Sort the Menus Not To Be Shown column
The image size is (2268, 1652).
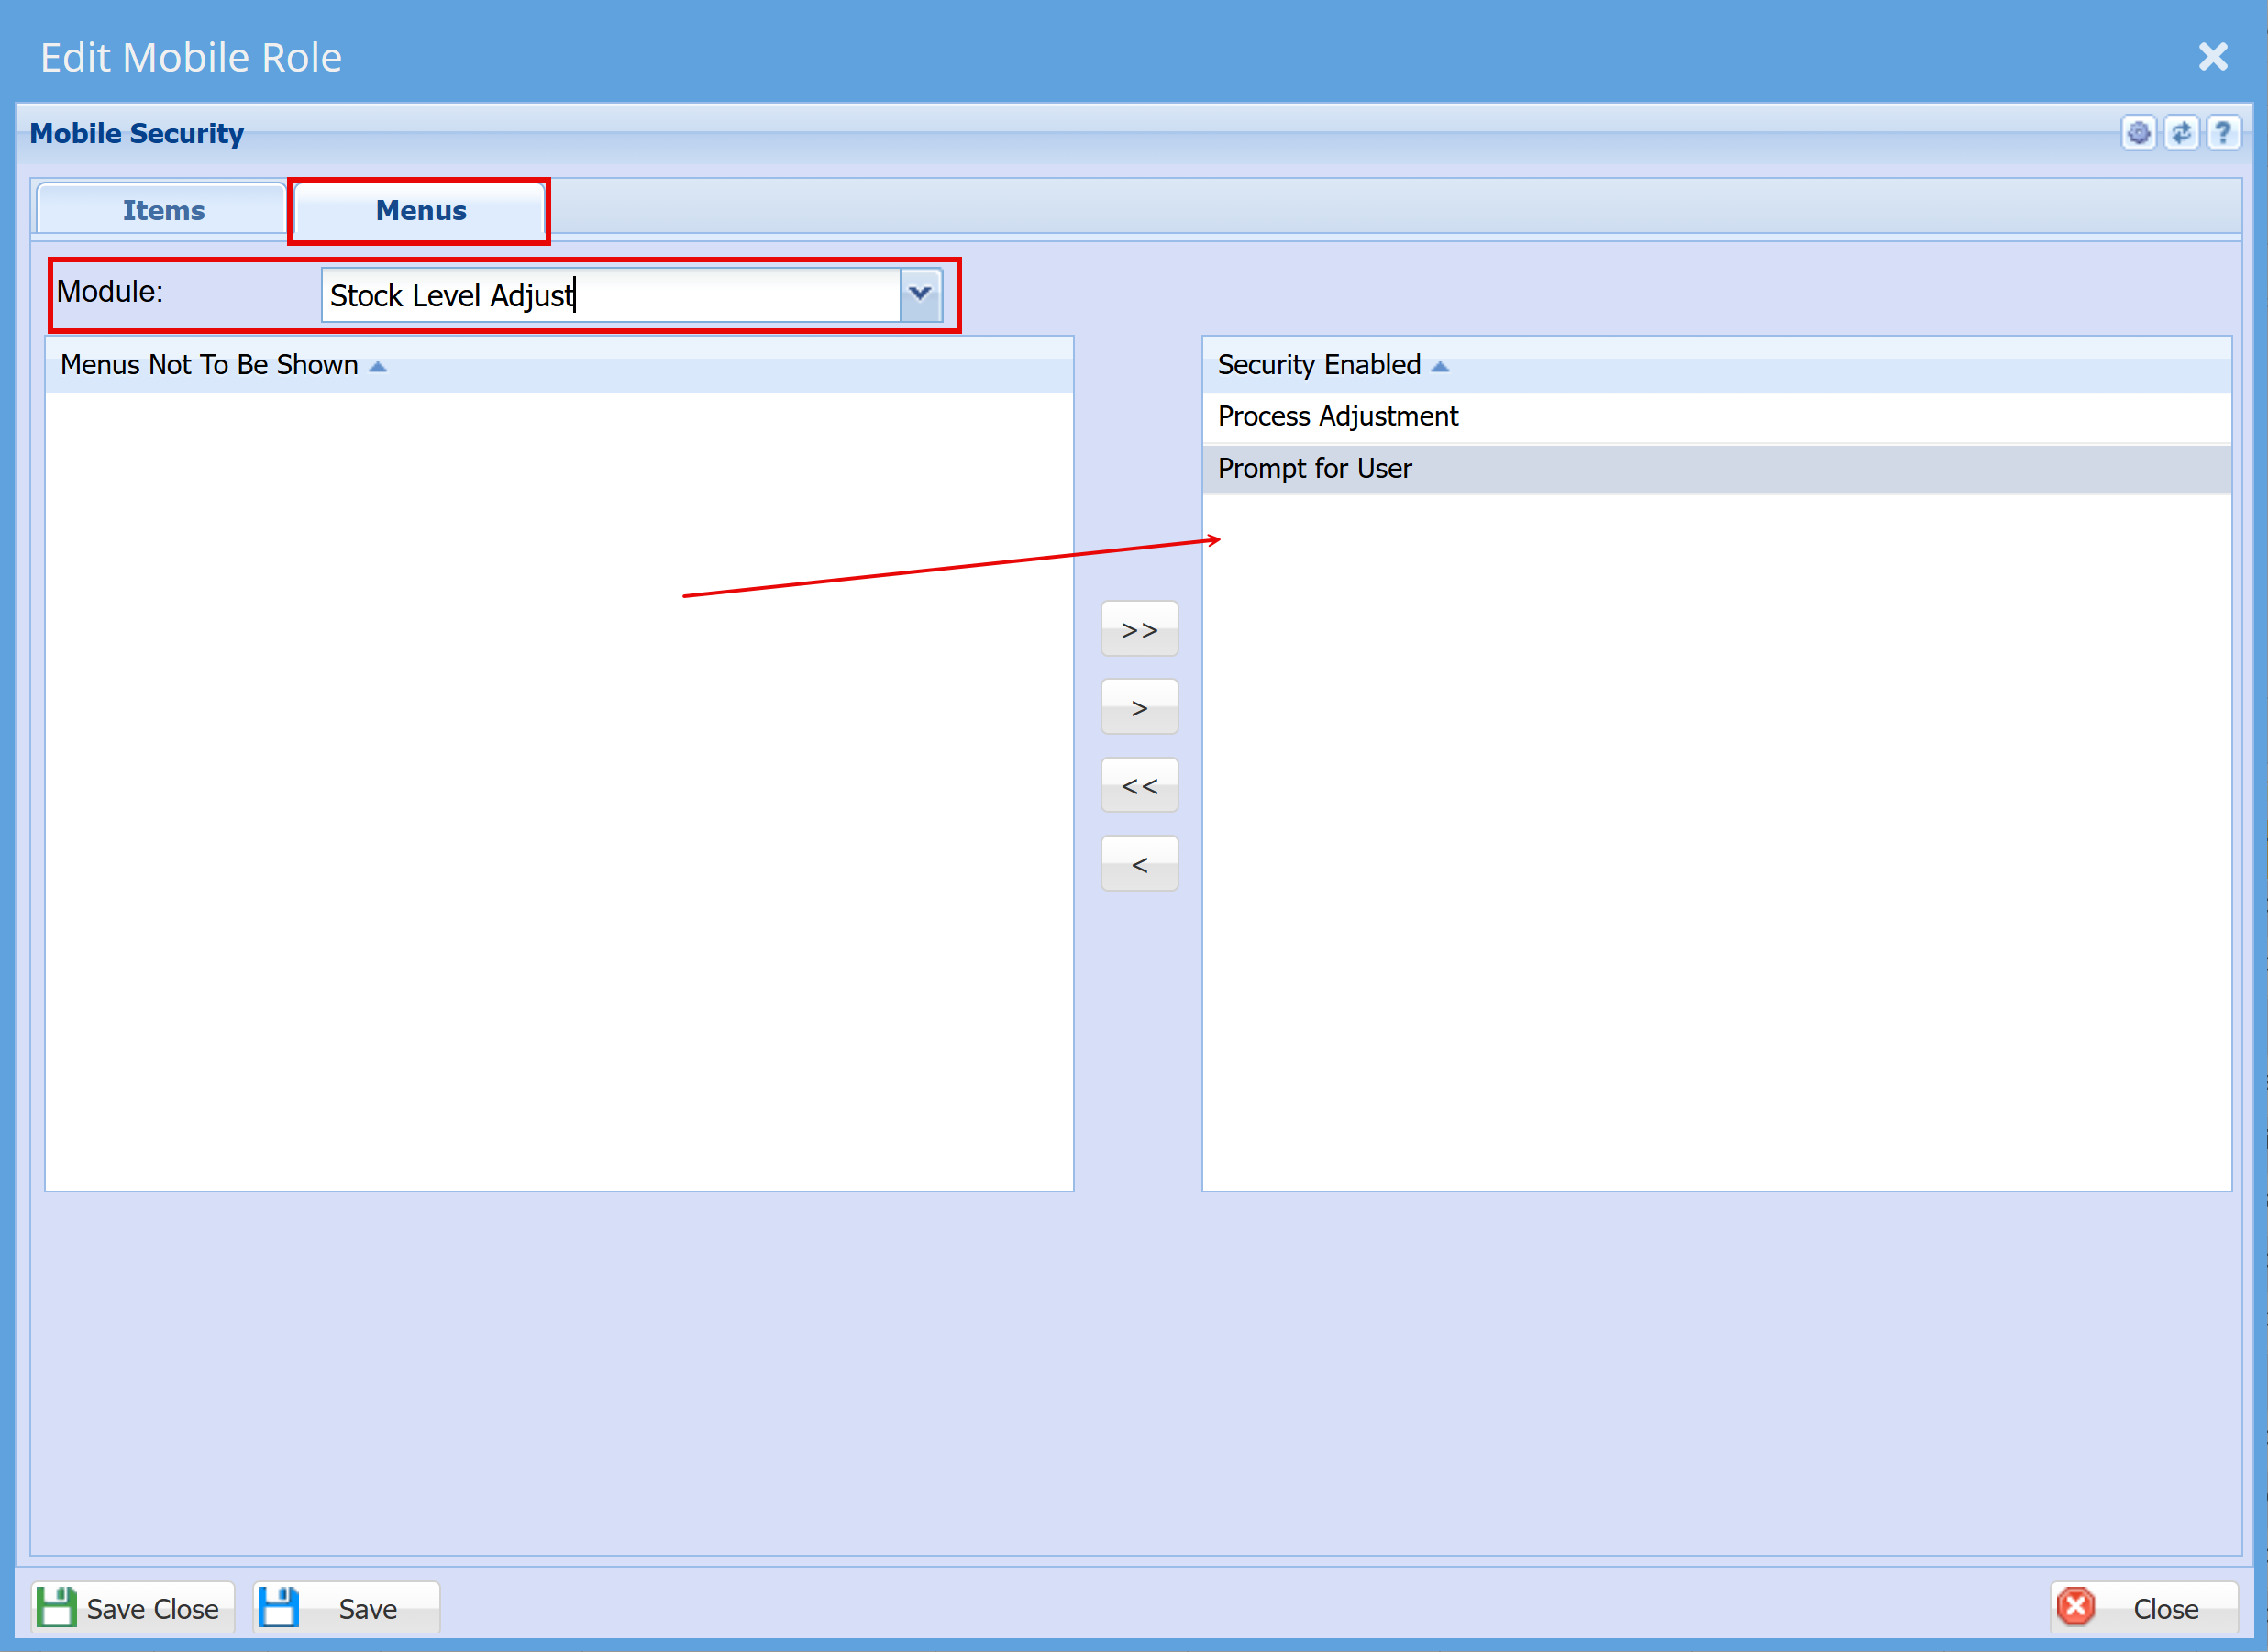tap(209, 365)
